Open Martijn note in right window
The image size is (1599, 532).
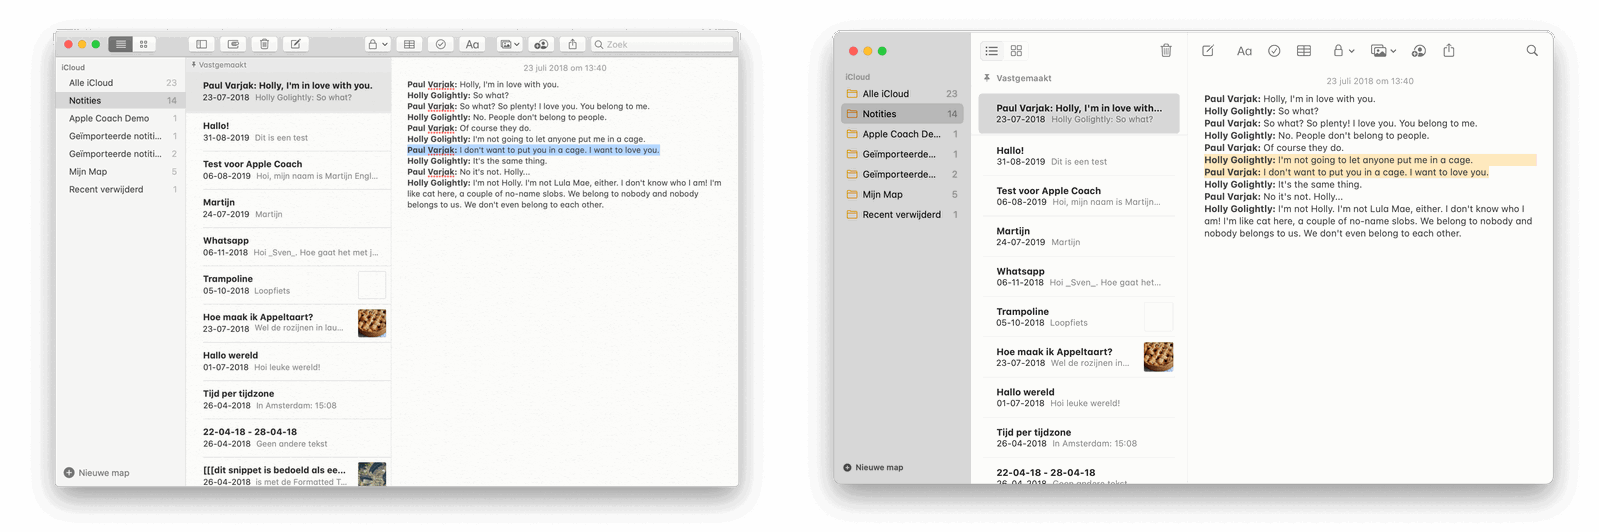(1079, 236)
